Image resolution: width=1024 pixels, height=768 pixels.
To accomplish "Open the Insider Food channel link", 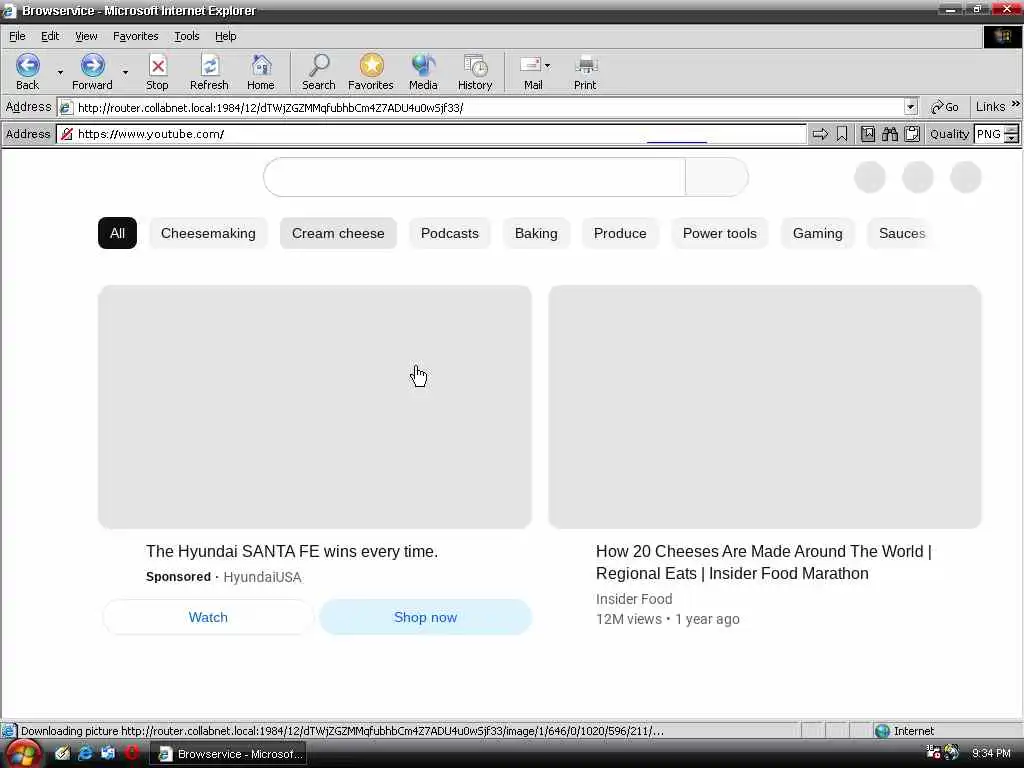I will 634,599.
